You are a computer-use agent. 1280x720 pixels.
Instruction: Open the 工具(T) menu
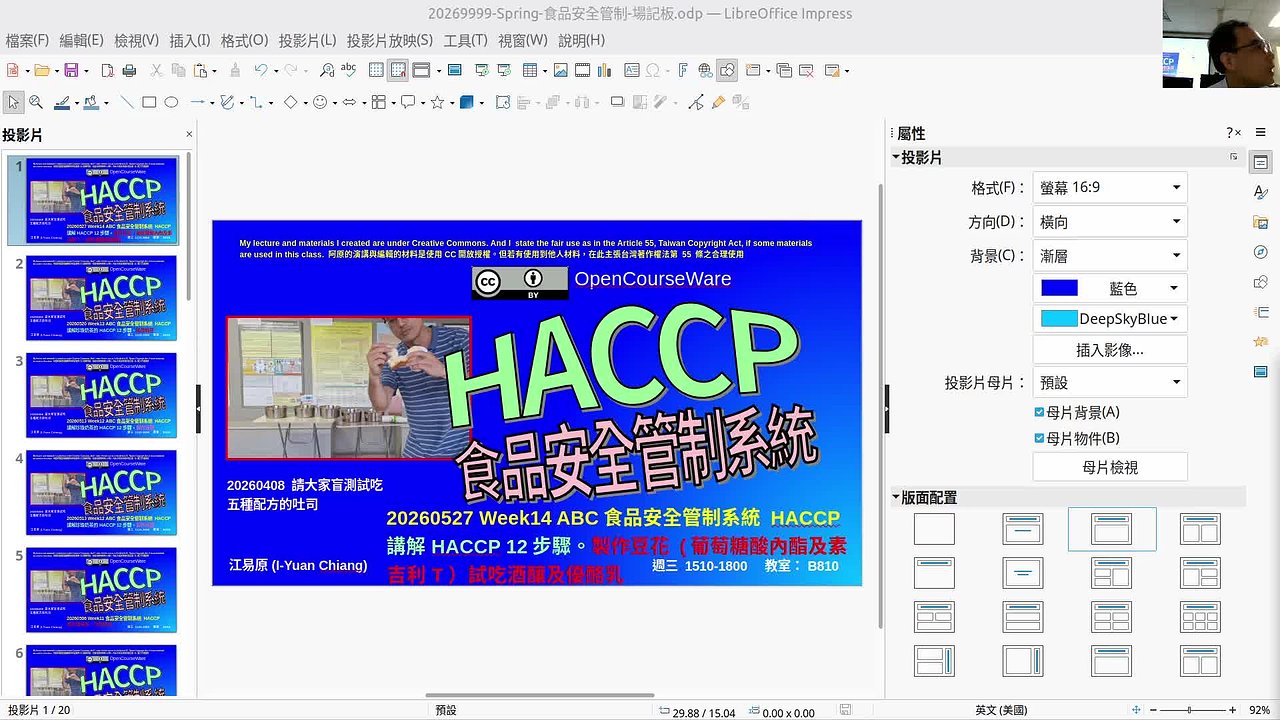[x=465, y=40]
